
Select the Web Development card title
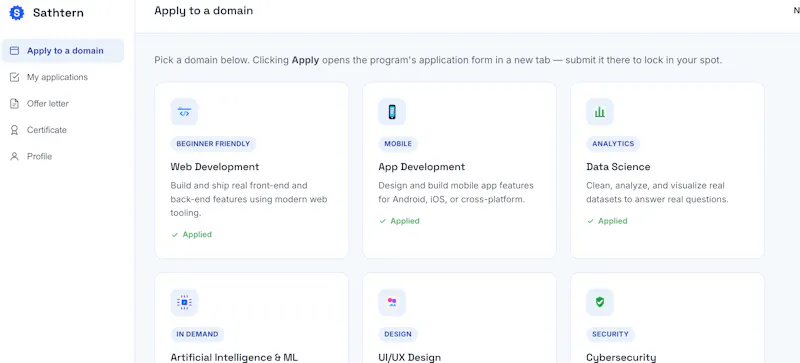215,167
